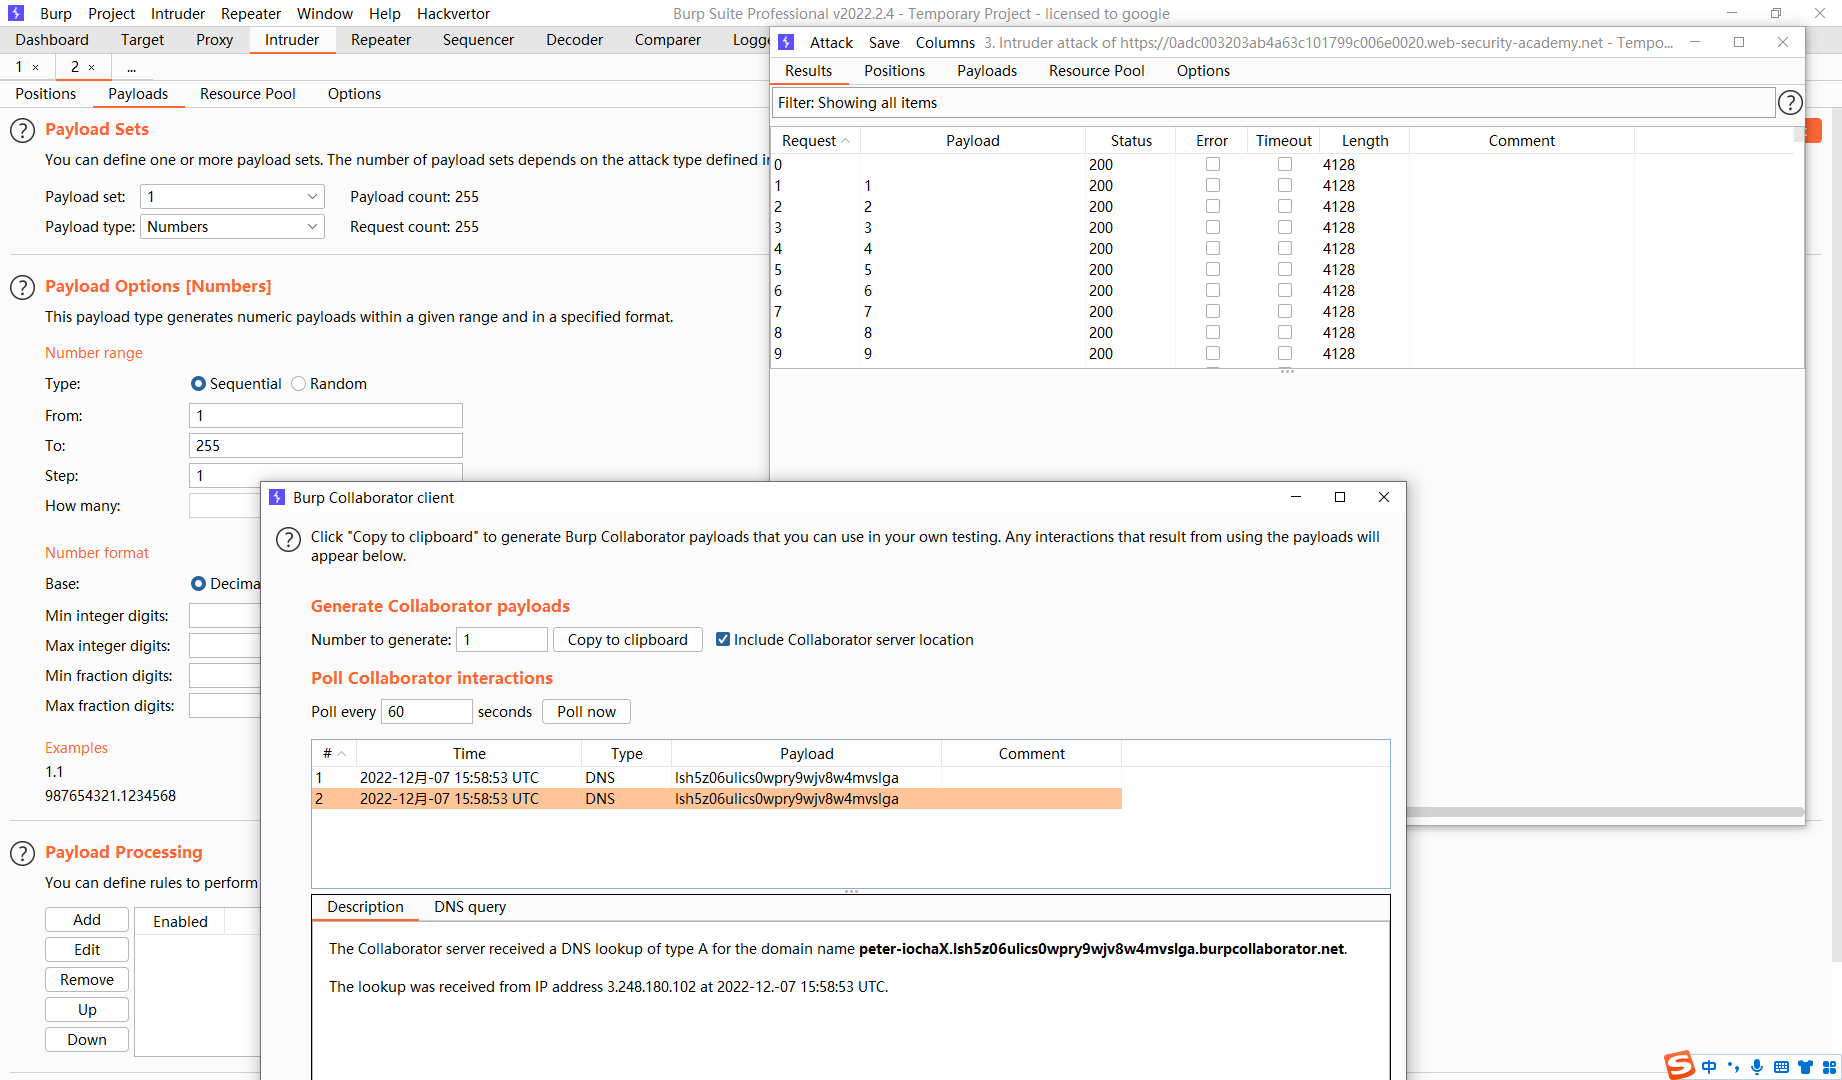Click the Poll every seconds field
1842x1080 pixels.
(x=426, y=712)
